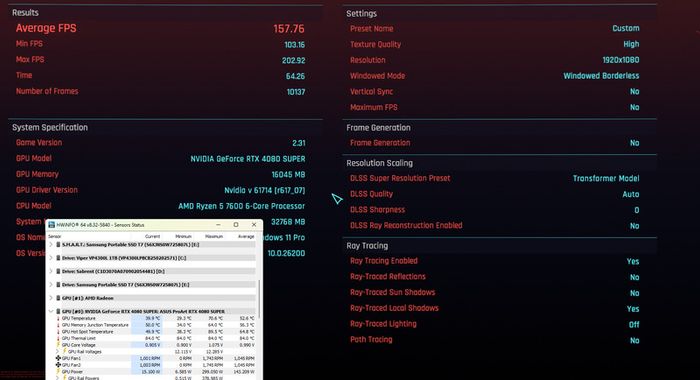Click the HWiNFO 64 Sensors Status title bar
This screenshot has height=380, width=700.
pos(154,225)
